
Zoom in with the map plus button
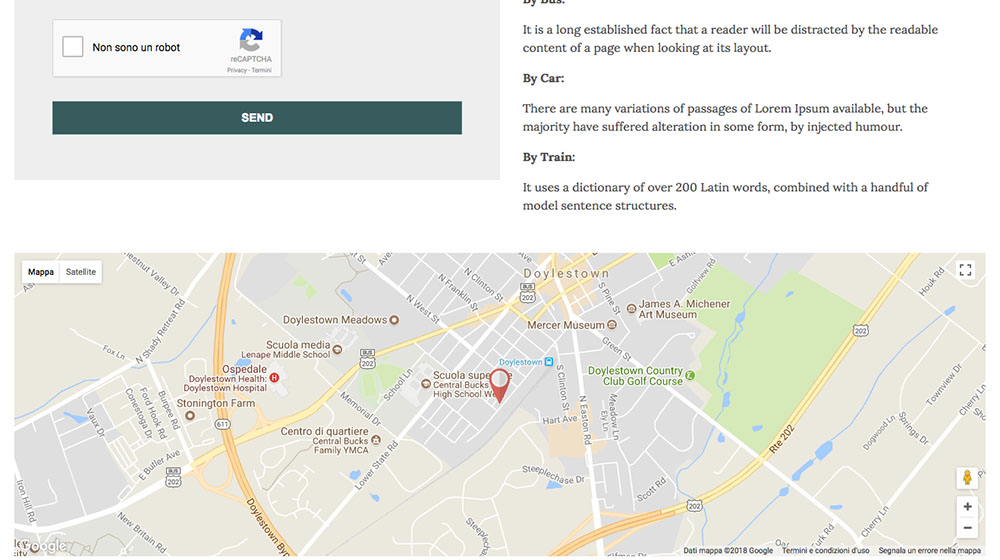point(967,507)
